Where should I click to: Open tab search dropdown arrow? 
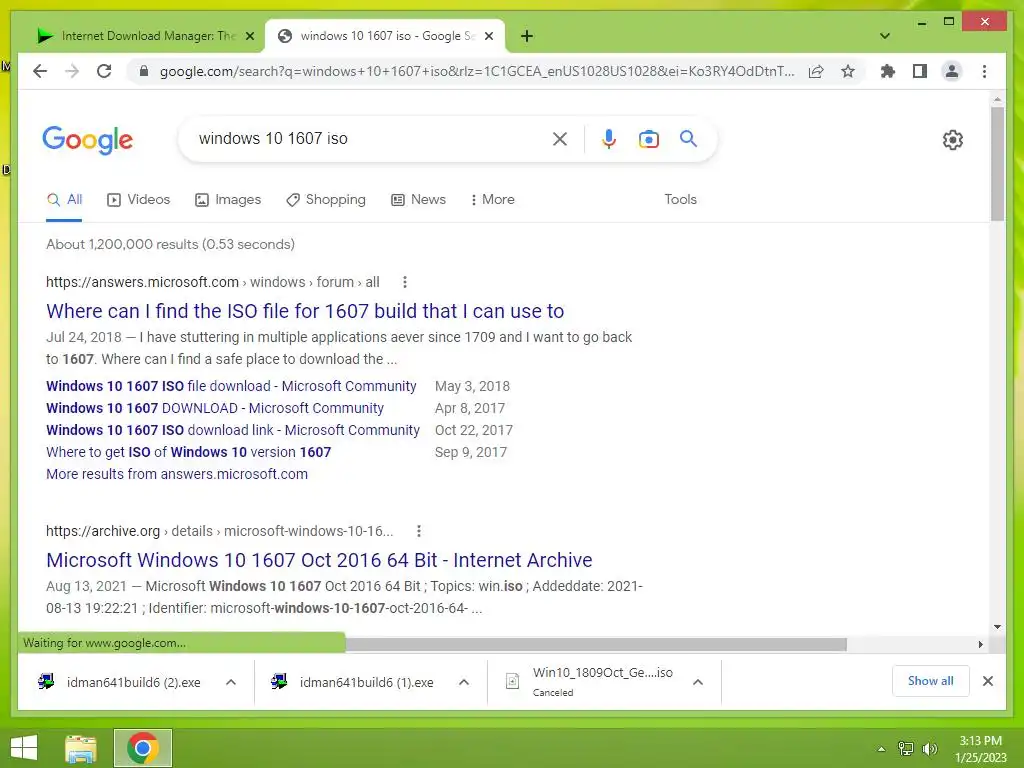click(885, 36)
